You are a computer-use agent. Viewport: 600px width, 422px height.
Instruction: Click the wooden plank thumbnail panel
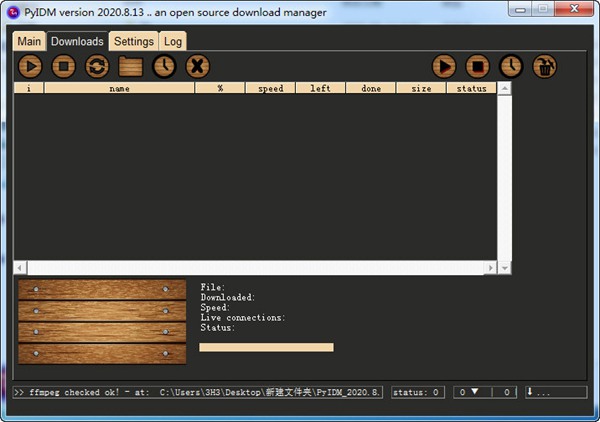[x=102, y=322]
